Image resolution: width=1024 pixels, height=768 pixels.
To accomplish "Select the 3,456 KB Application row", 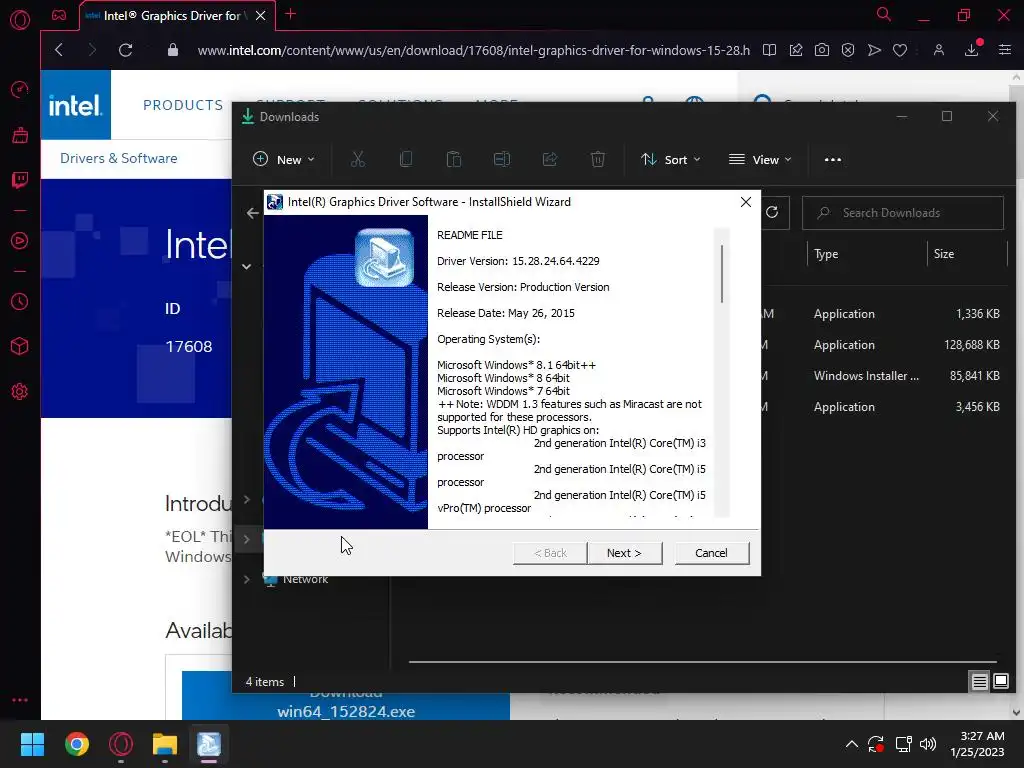I will (x=882, y=407).
